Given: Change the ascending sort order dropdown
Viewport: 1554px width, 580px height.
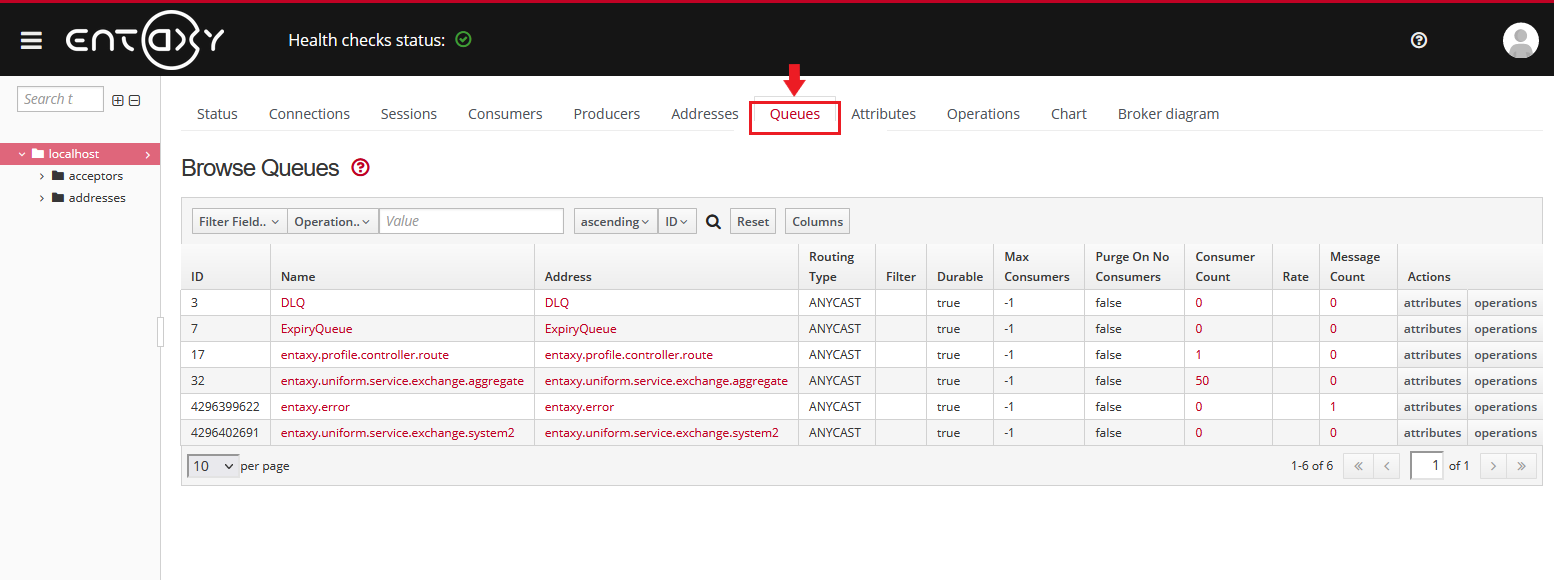Looking at the screenshot, I should 616,222.
